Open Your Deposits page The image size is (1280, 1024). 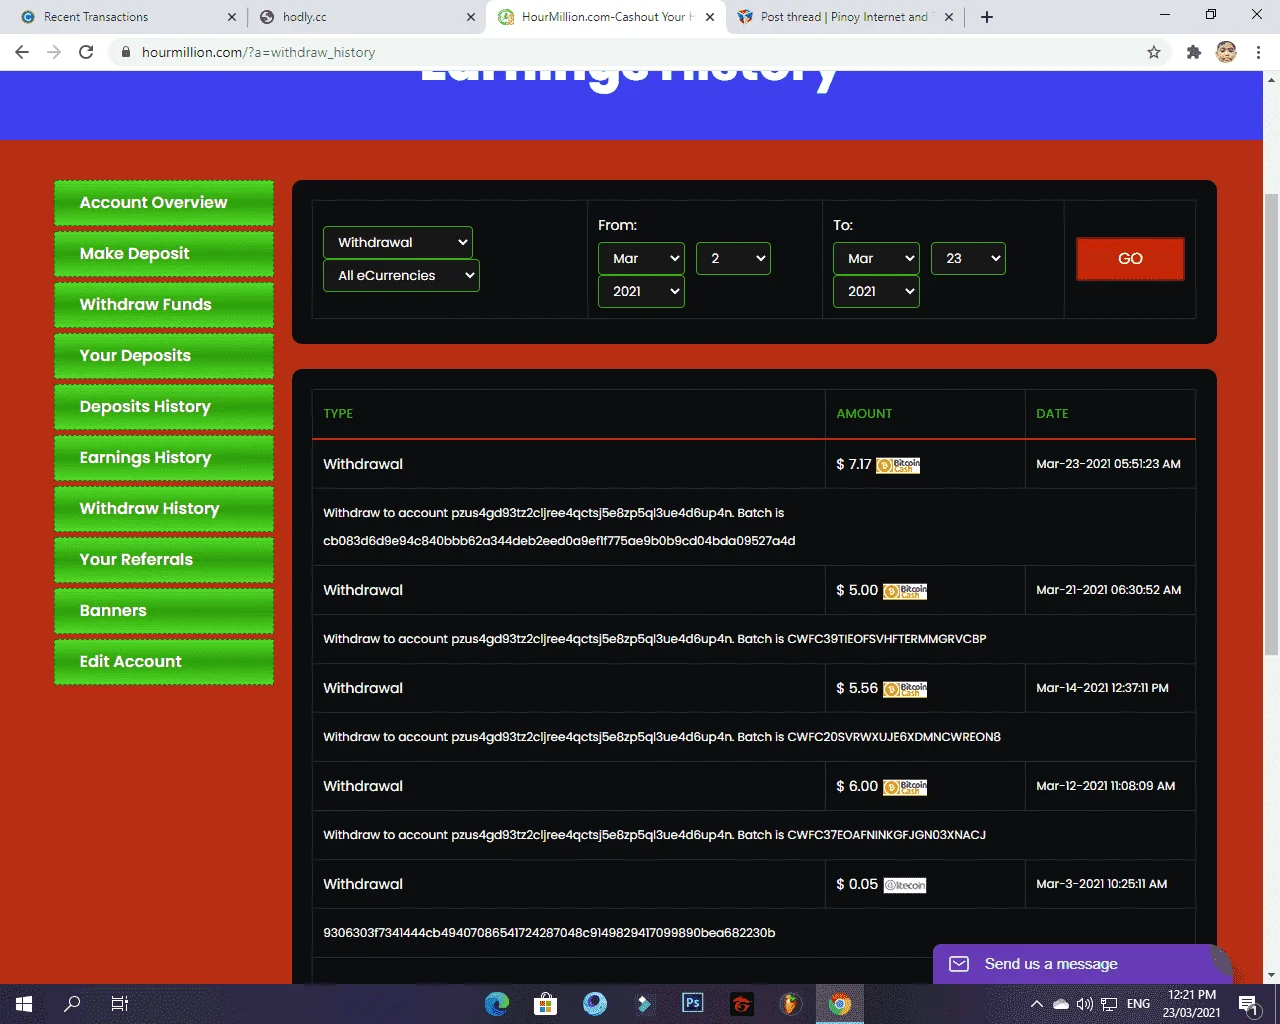pos(164,356)
